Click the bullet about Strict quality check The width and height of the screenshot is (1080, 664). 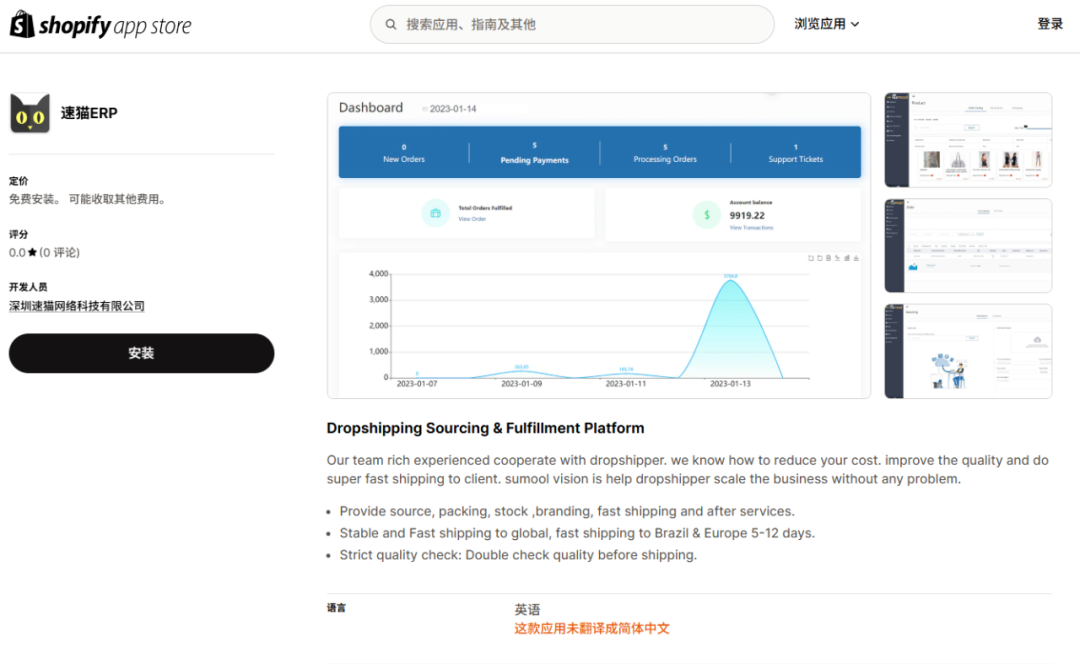518,555
